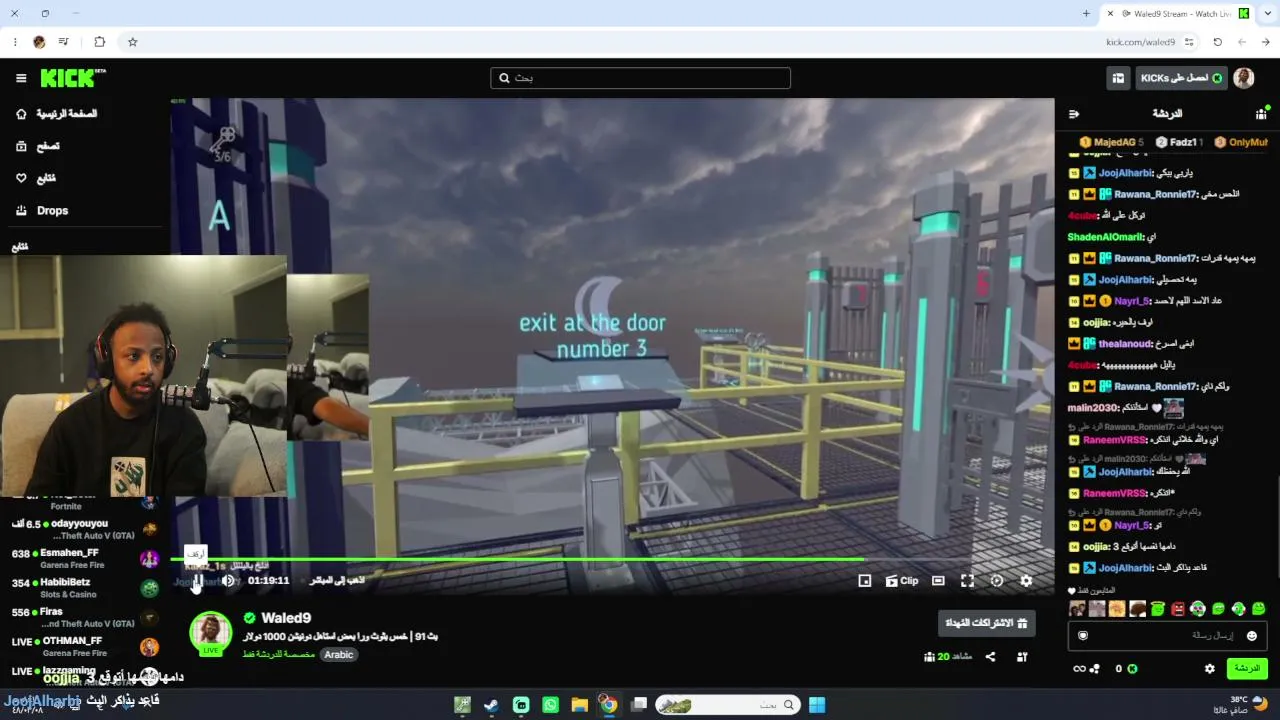Image resolution: width=1280 pixels, height=720 pixels.
Task: Create a Clip of the stream
Action: coord(902,581)
